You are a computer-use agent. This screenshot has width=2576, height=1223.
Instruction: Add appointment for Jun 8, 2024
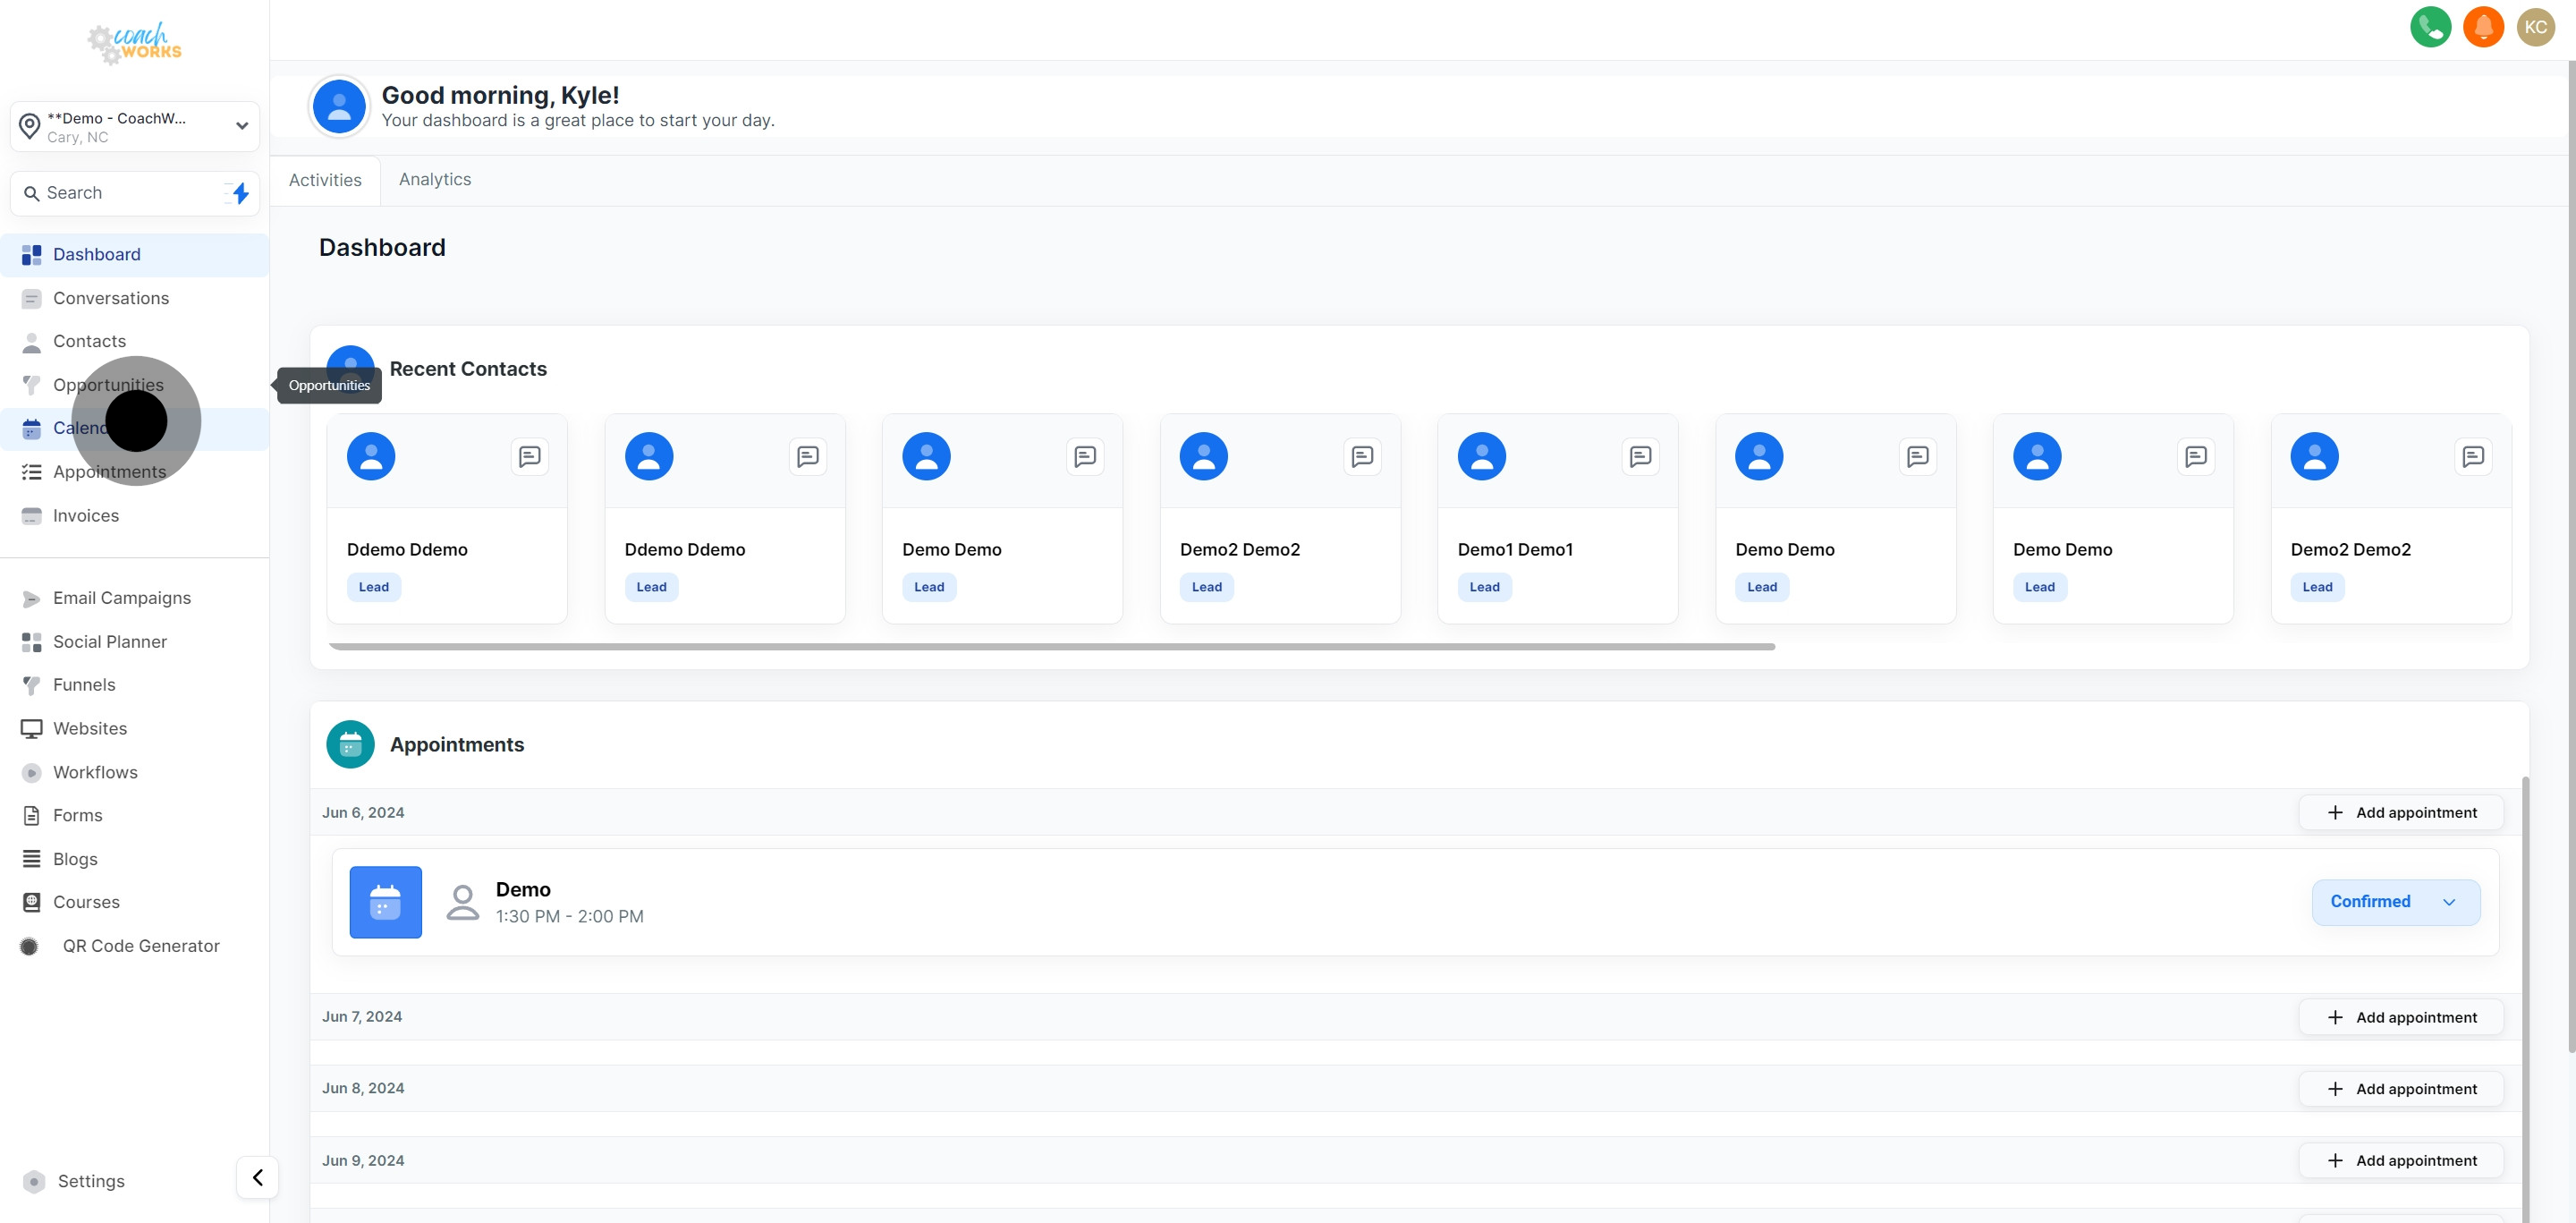pyautogui.click(x=2401, y=1088)
